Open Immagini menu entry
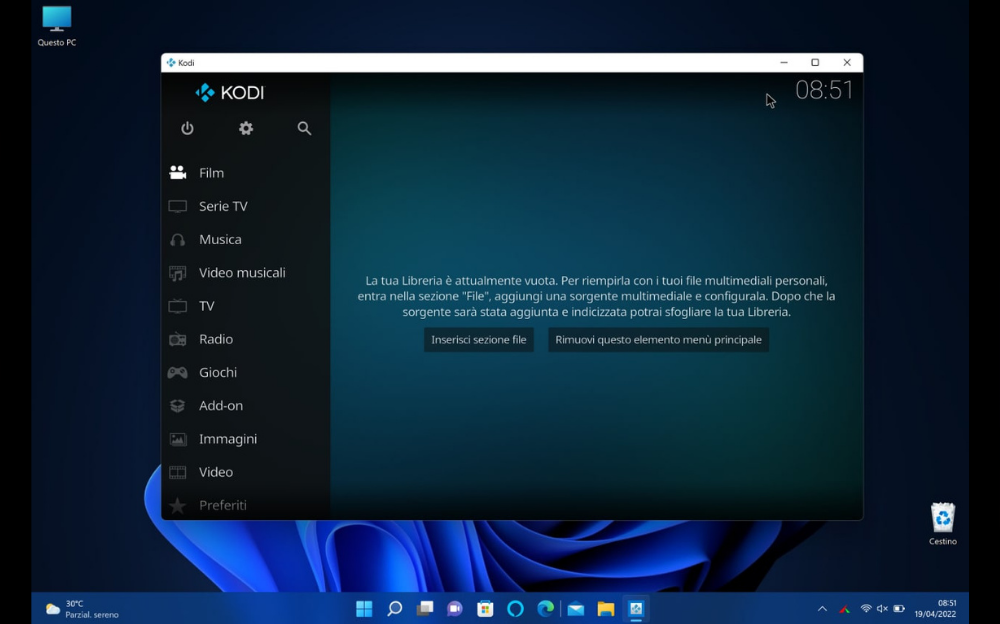 228,439
